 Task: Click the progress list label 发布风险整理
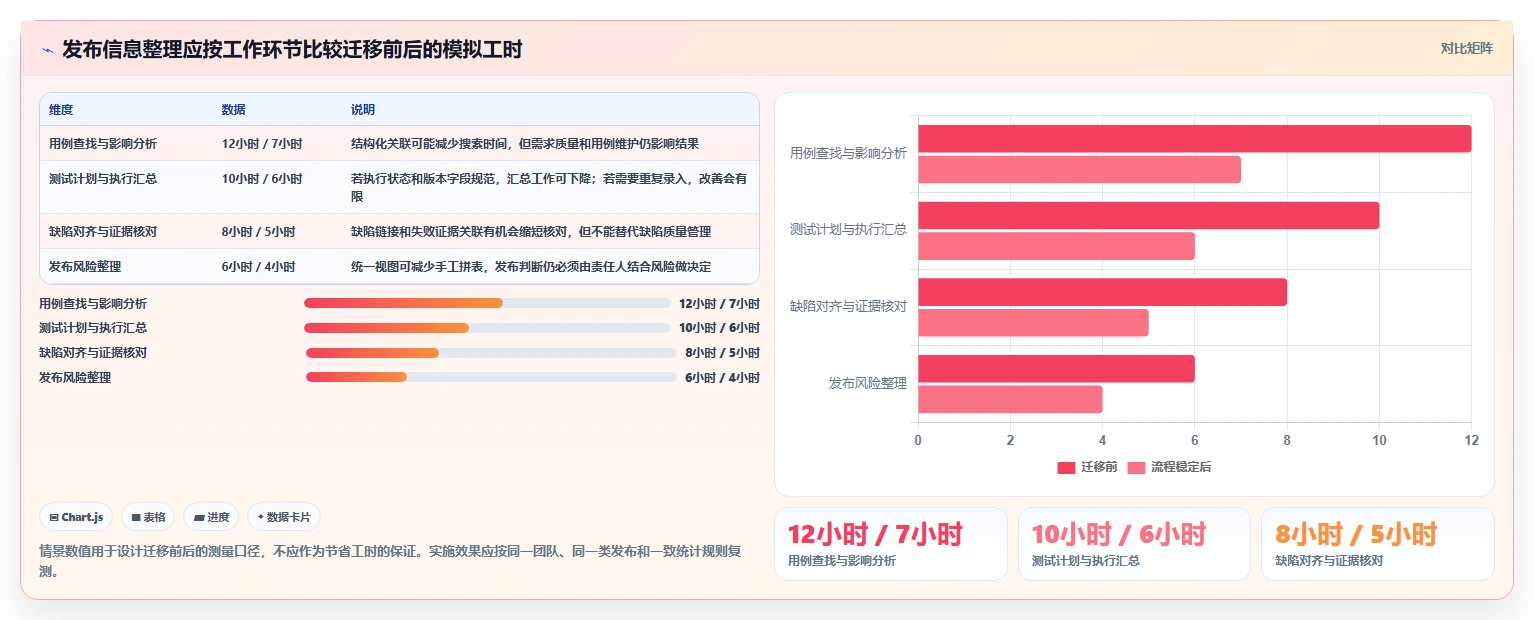coord(75,378)
